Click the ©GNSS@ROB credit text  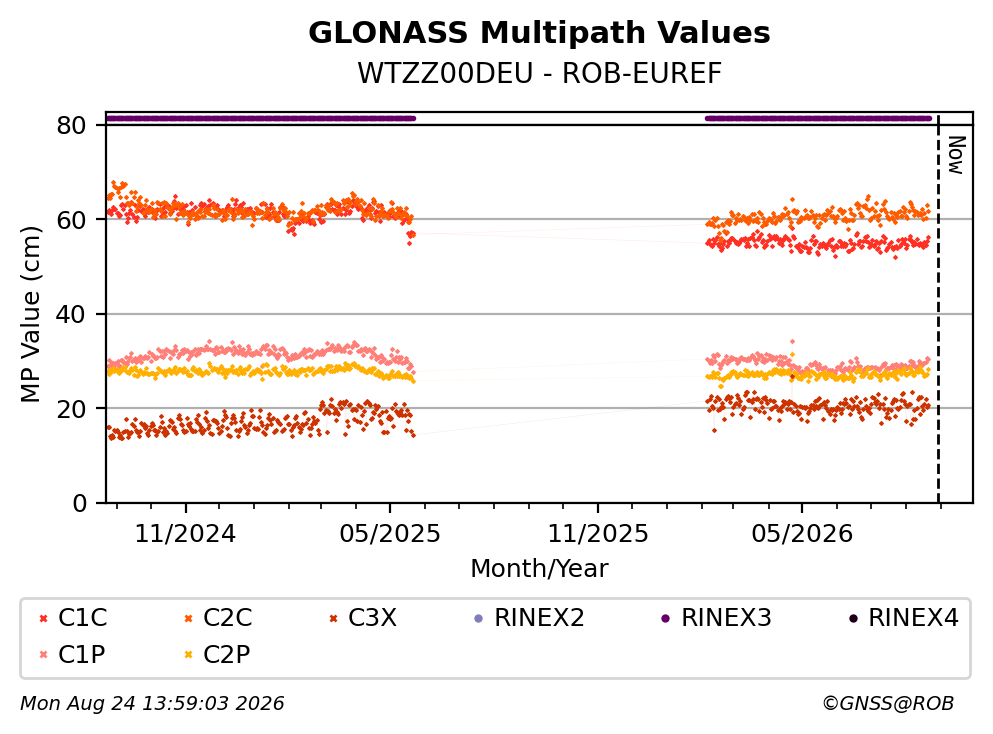[887, 703]
